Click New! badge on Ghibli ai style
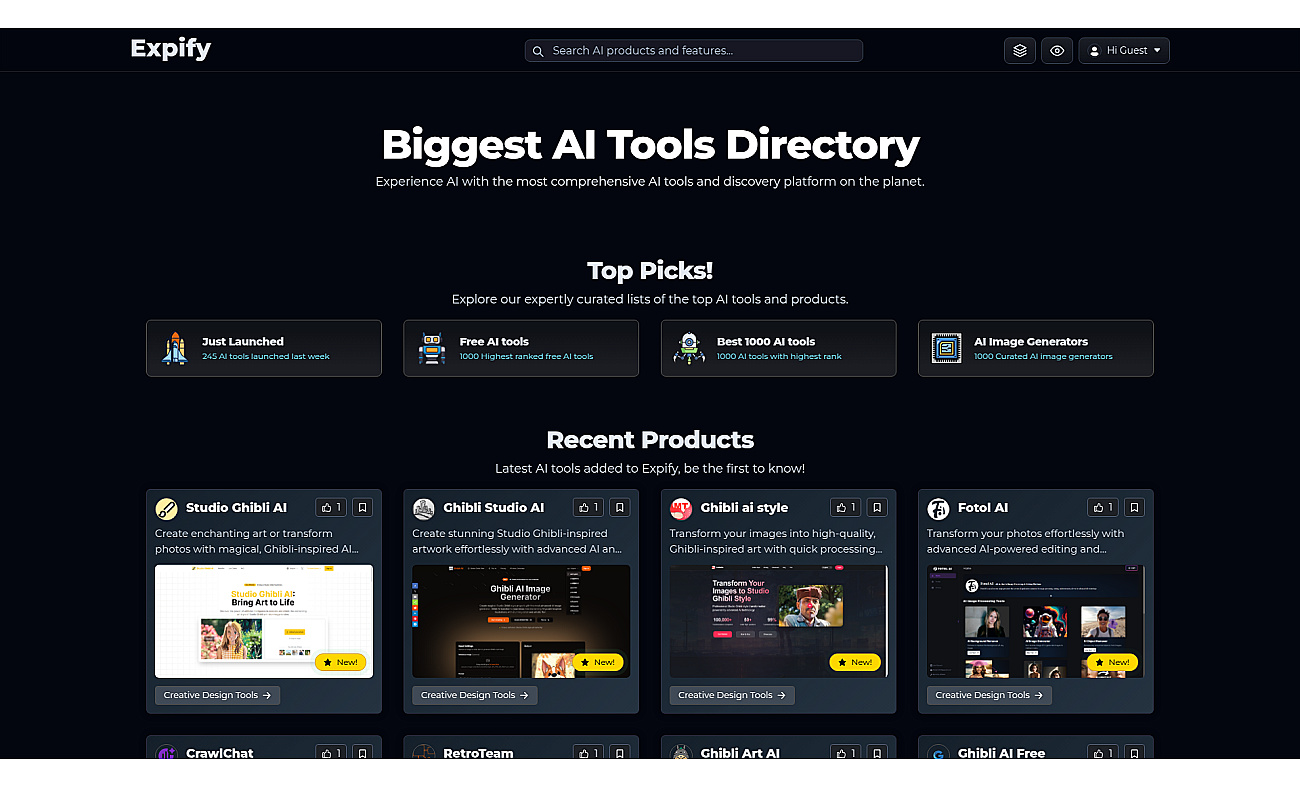1300x788 pixels. click(x=855, y=662)
